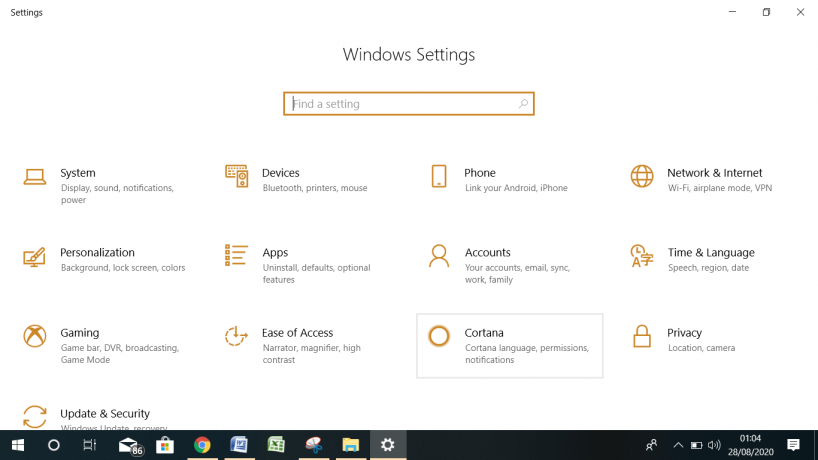
Task: Click the Phone settings icon
Action: [x=439, y=176]
